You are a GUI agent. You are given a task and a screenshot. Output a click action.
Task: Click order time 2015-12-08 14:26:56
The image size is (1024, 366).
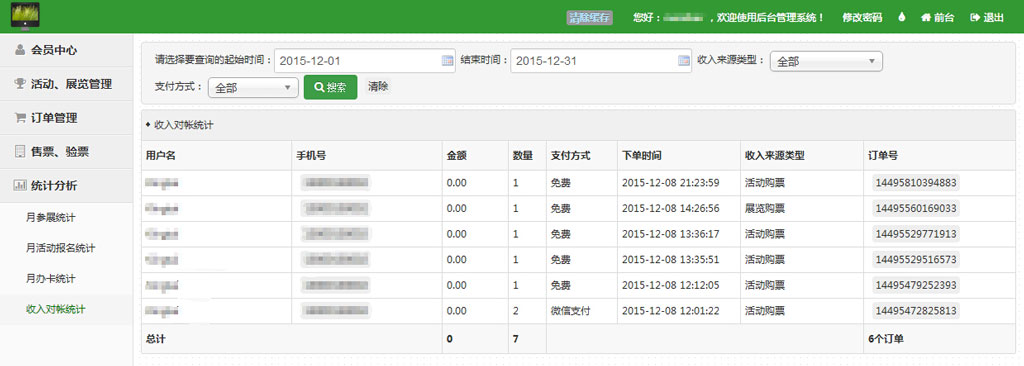point(670,208)
